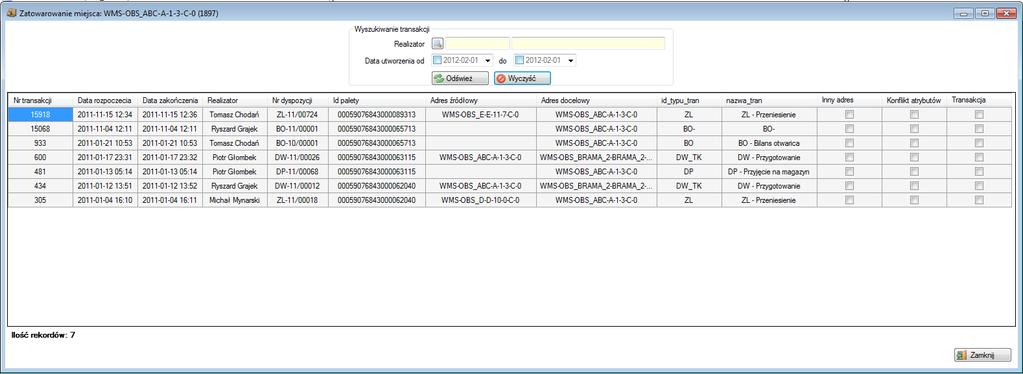This screenshot has height=374, width=1023.
Task: Click 'BO - Bilans otwarcia' cell
Action: click(x=769, y=143)
